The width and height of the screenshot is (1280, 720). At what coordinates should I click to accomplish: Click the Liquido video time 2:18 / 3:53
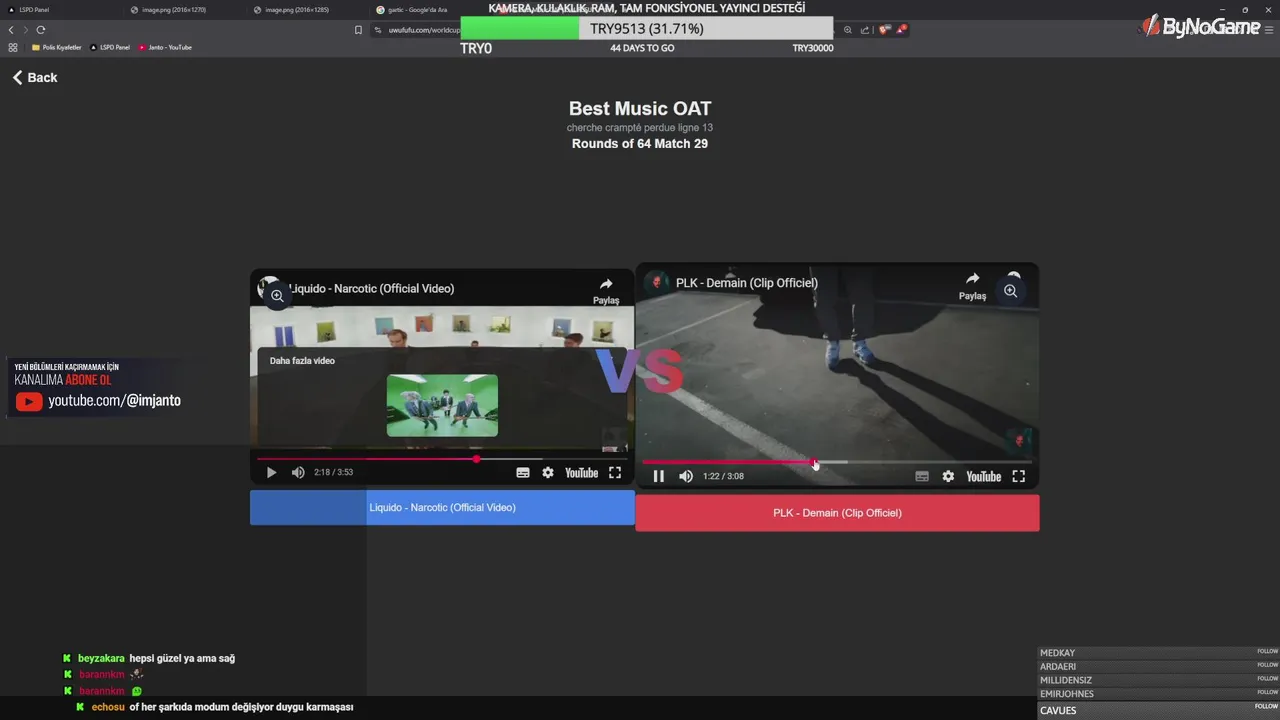[x=333, y=473]
